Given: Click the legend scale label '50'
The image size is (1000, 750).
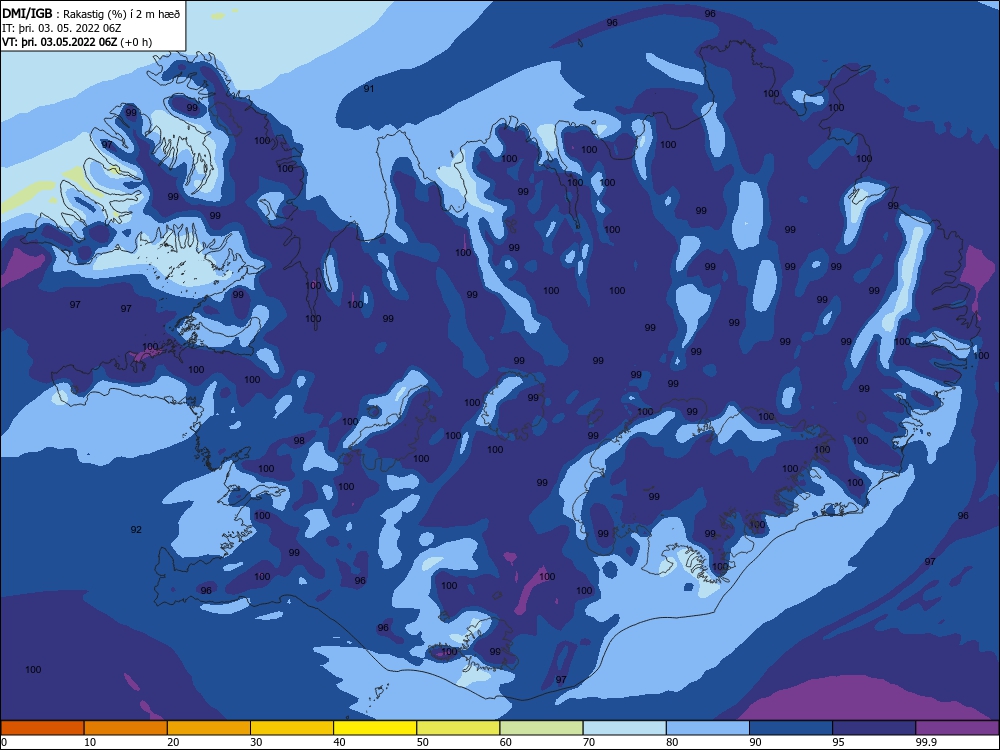Looking at the screenshot, I should [423, 742].
